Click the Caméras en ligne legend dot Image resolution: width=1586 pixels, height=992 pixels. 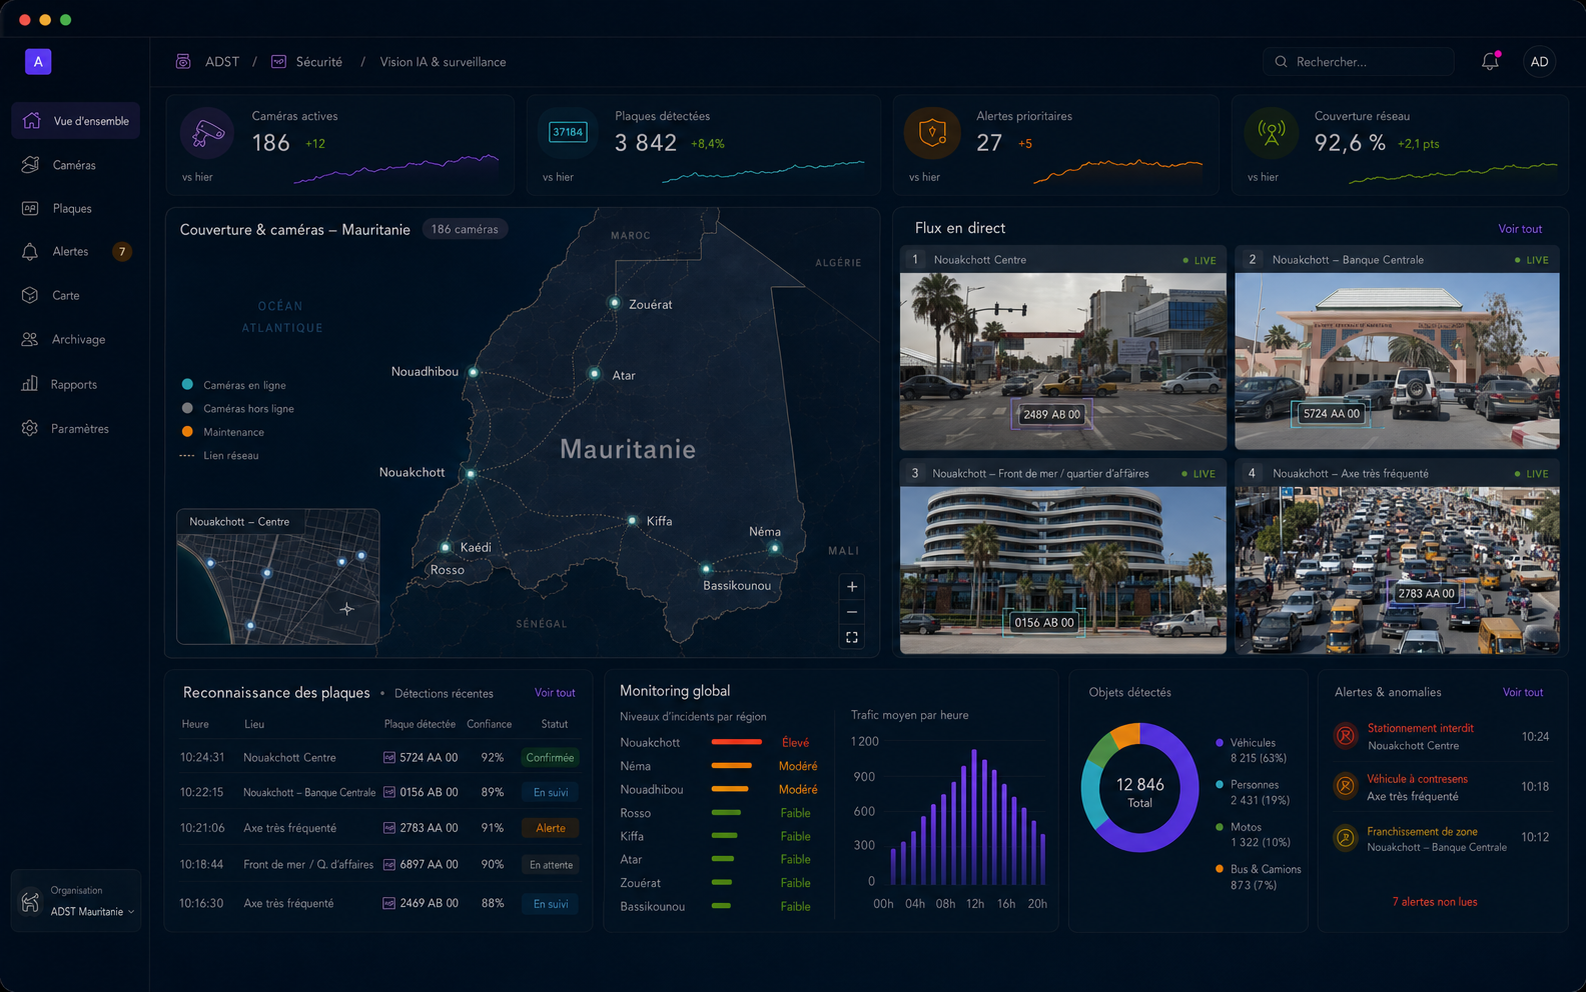point(187,384)
